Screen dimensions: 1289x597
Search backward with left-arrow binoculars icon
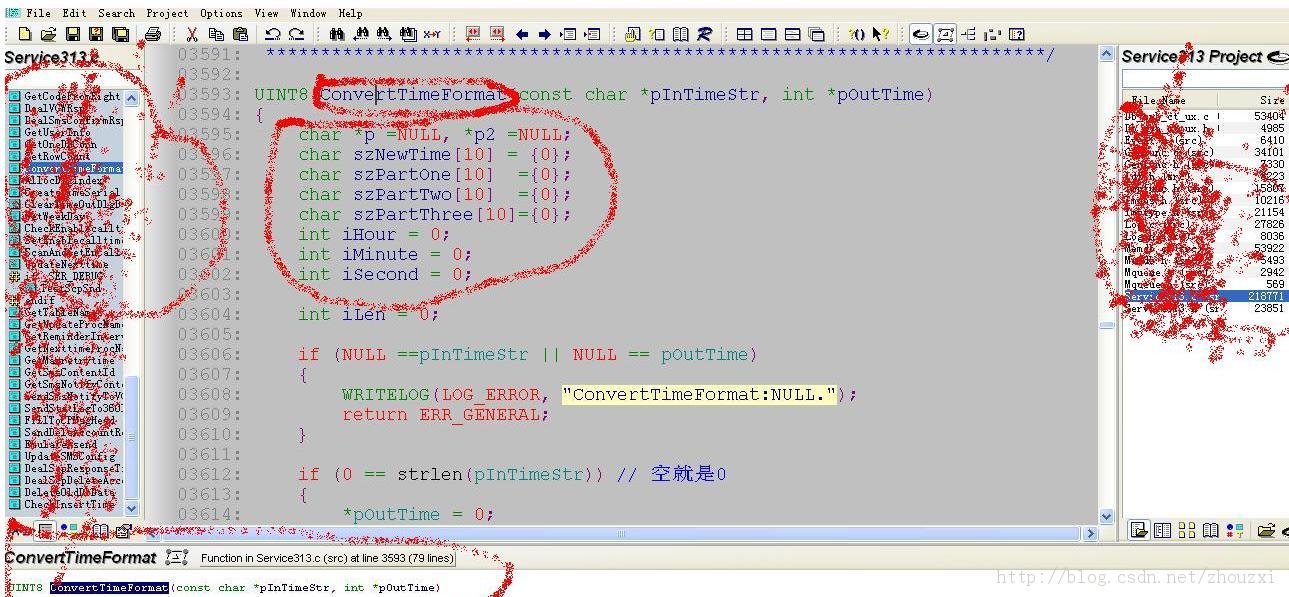(x=361, y=34)
